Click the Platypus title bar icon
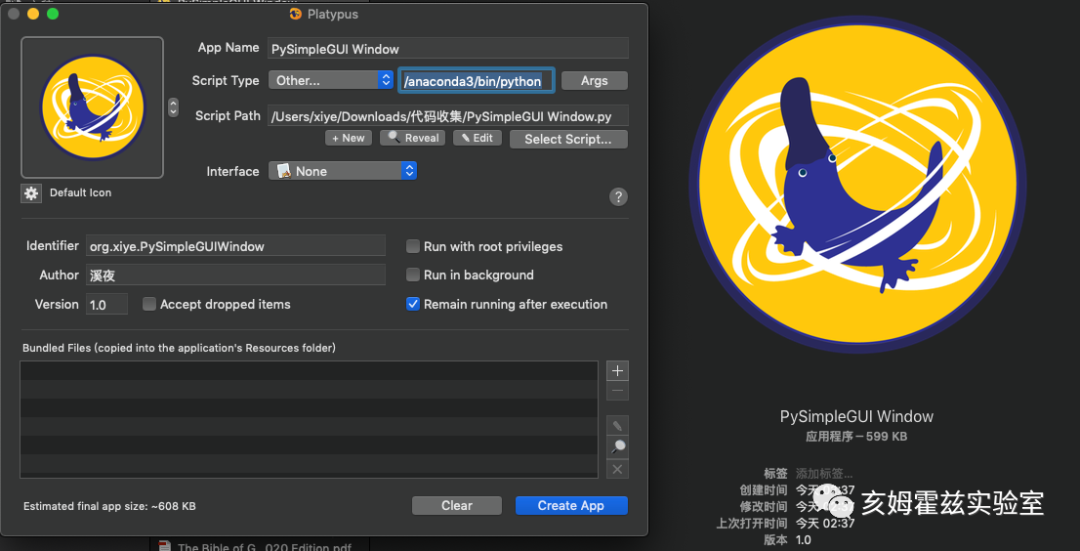This screenshot has width=1080, height=551. [295, 14]
